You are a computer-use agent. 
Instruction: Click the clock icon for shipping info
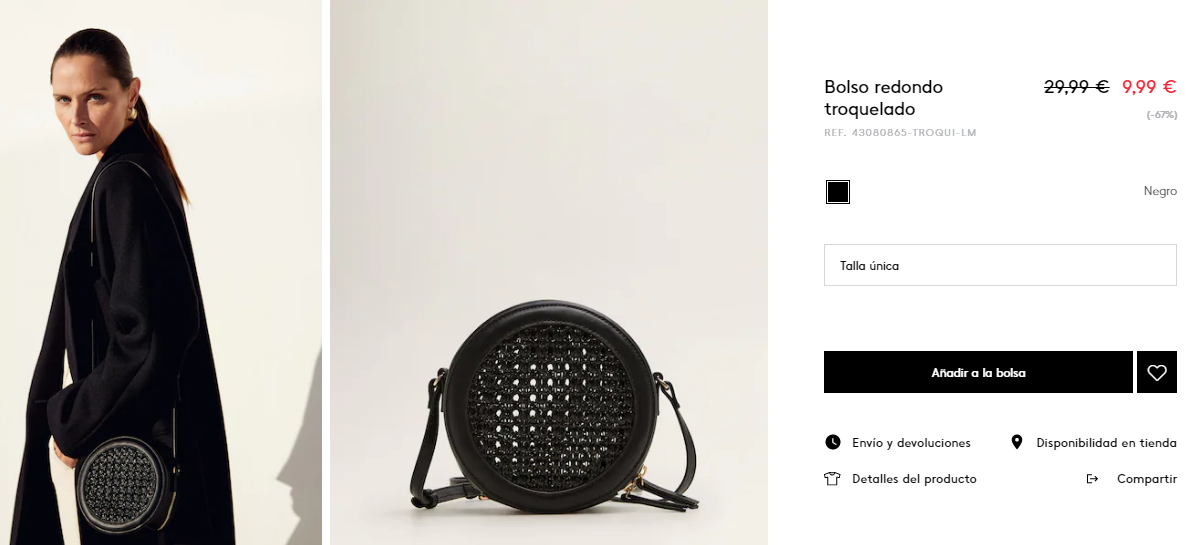pyautogui.click(x=832, y=442)
